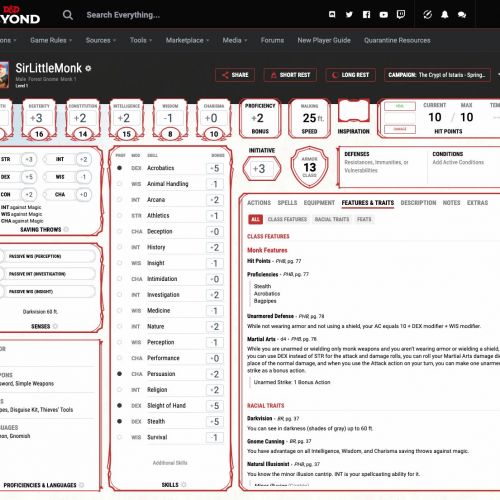Switch to the Spells tab
Image resolution: width=500 pixels, height=500 pixels.
pyautogui.click(x=287, y=203)
